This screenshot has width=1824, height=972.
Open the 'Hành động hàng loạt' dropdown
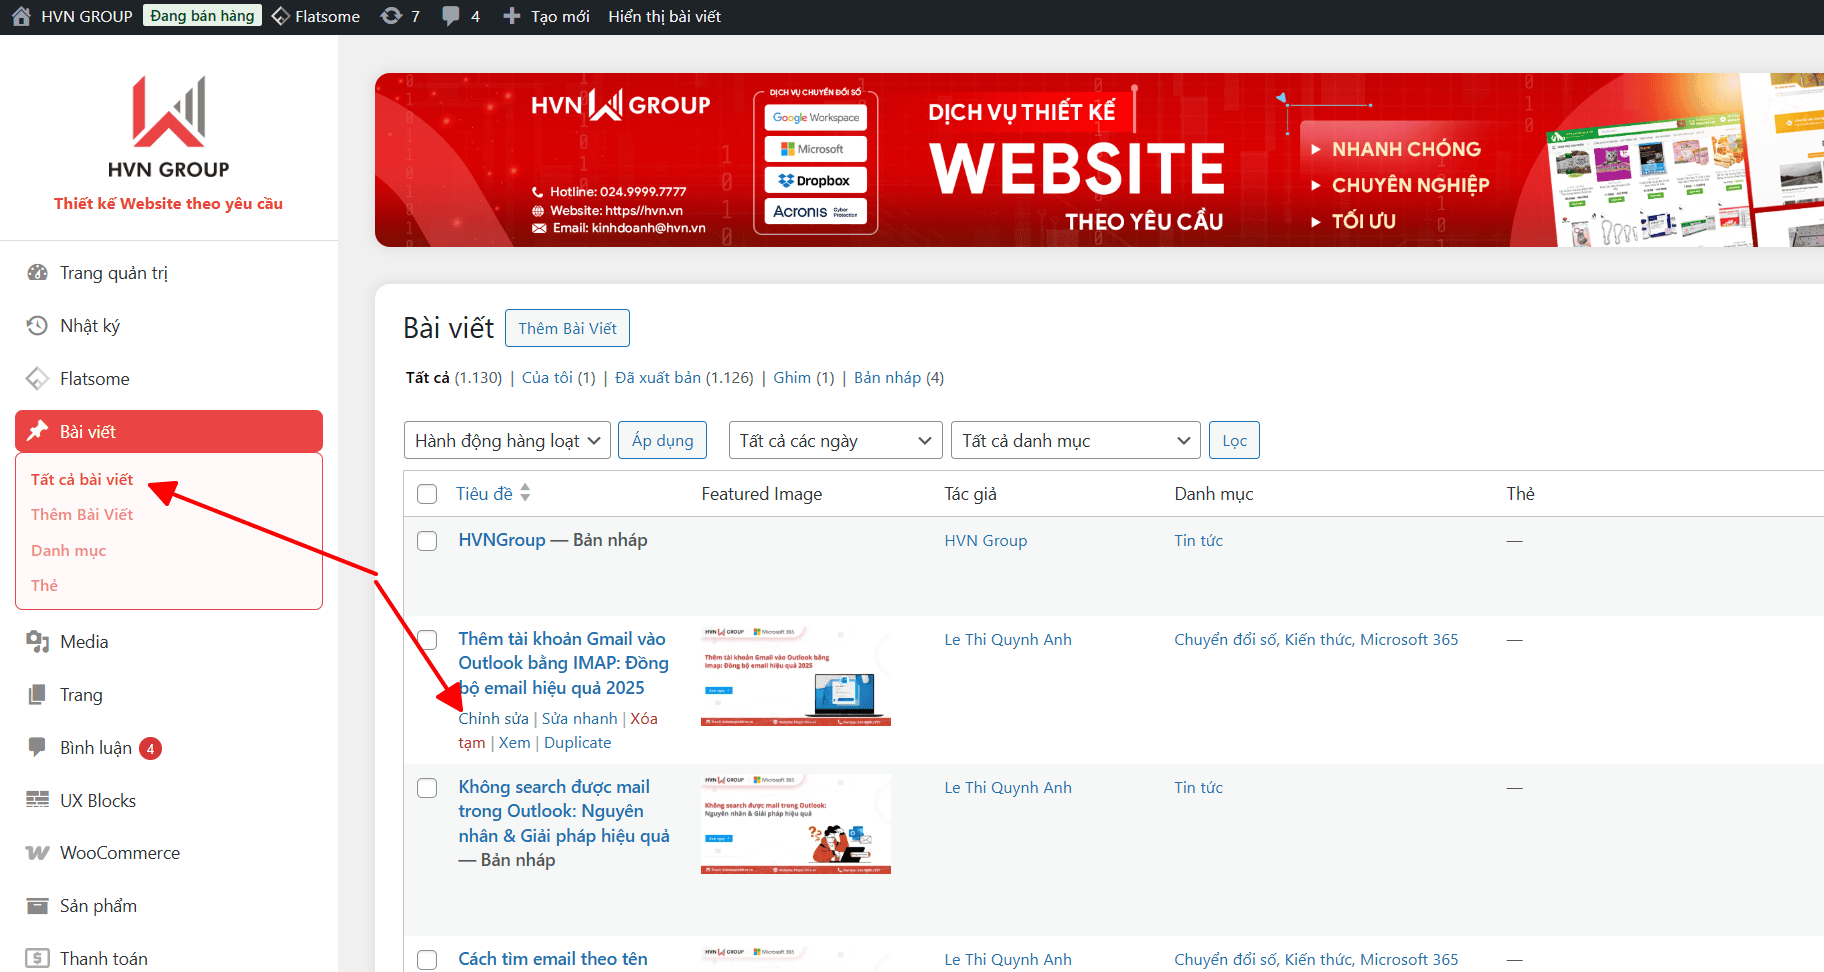(x=507, y=441)
